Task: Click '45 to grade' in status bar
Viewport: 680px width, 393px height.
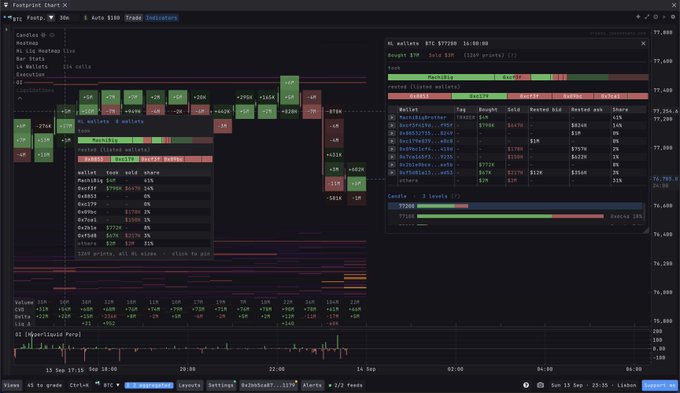Action: pyautogui.click(x=44, y=385)
